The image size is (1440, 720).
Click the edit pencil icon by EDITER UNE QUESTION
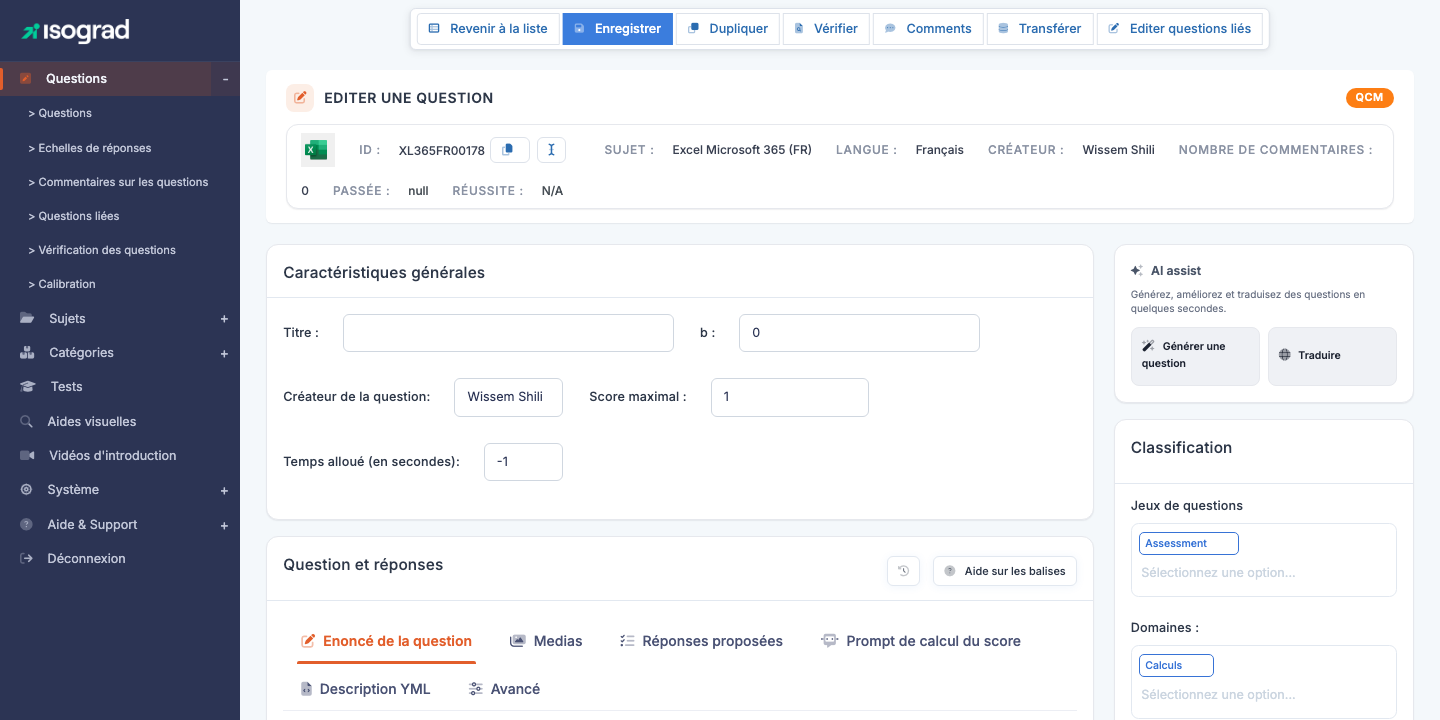(300, 98)
